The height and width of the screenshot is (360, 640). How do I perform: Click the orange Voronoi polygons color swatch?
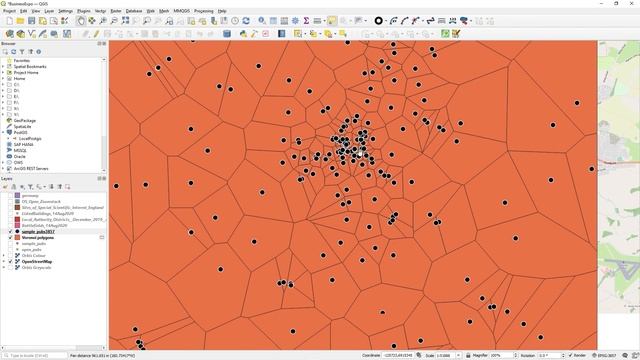(x=18, y=238)
